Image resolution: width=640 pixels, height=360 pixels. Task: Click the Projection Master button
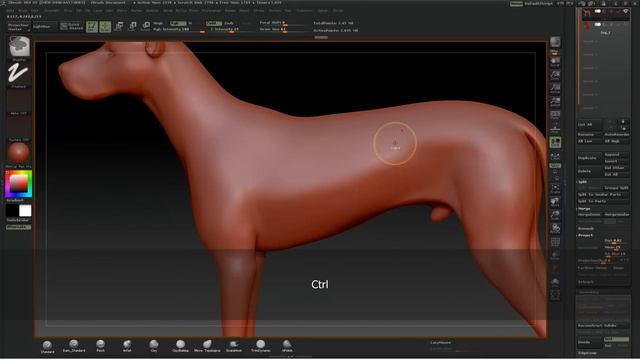tap(18, 27)
